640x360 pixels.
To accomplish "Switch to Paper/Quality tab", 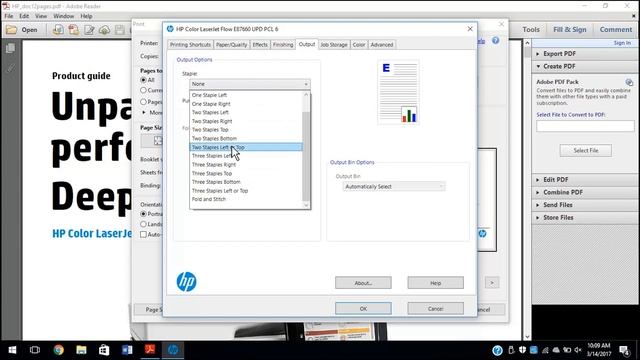I will 231,45.
